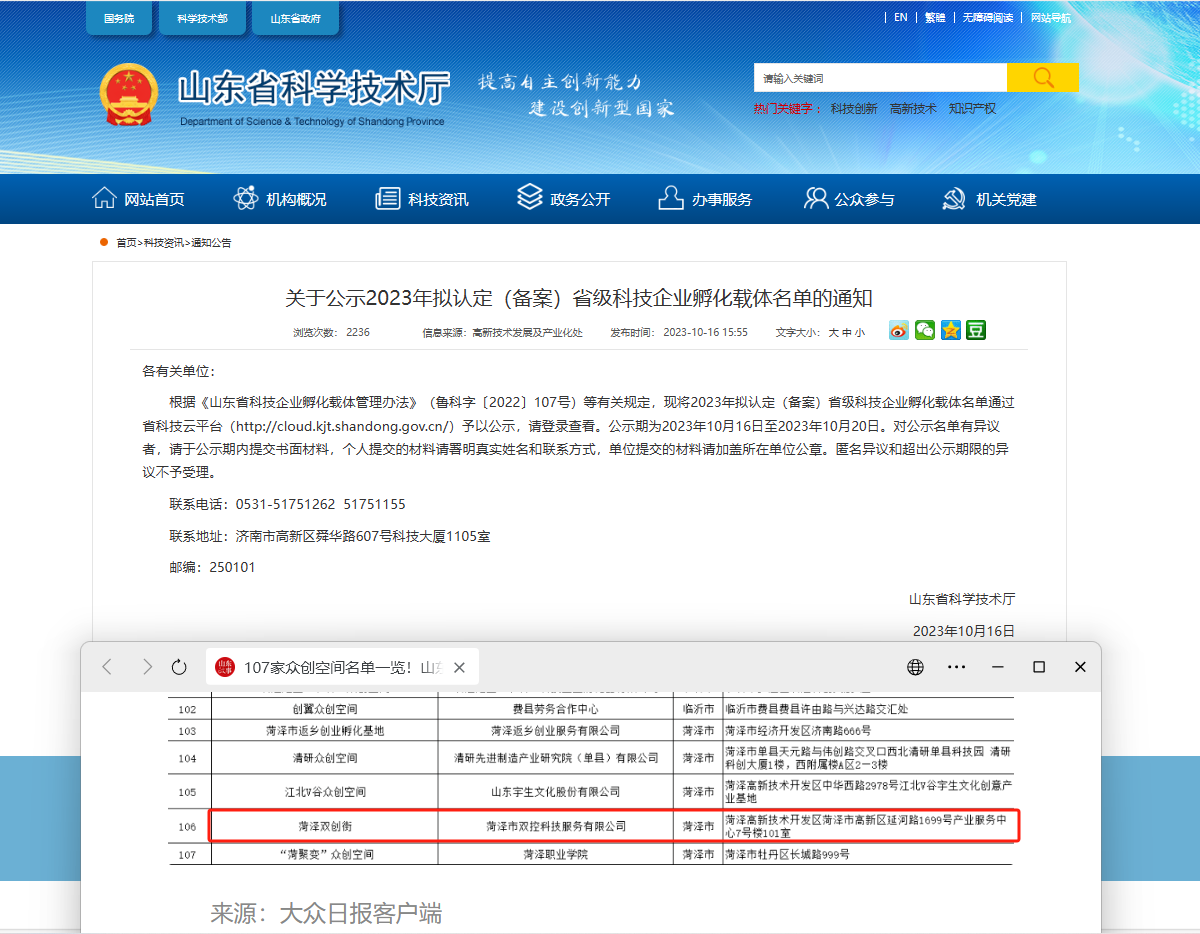
Task: Share to QQ Zone star icon
Action: tap(950, 330)
